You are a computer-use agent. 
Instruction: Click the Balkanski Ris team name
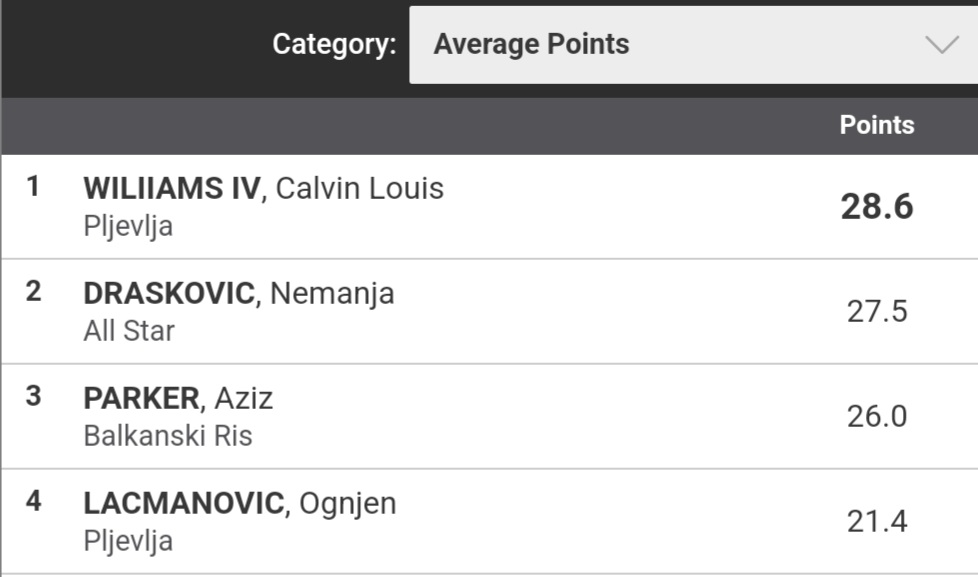click(x=168, y=435)
